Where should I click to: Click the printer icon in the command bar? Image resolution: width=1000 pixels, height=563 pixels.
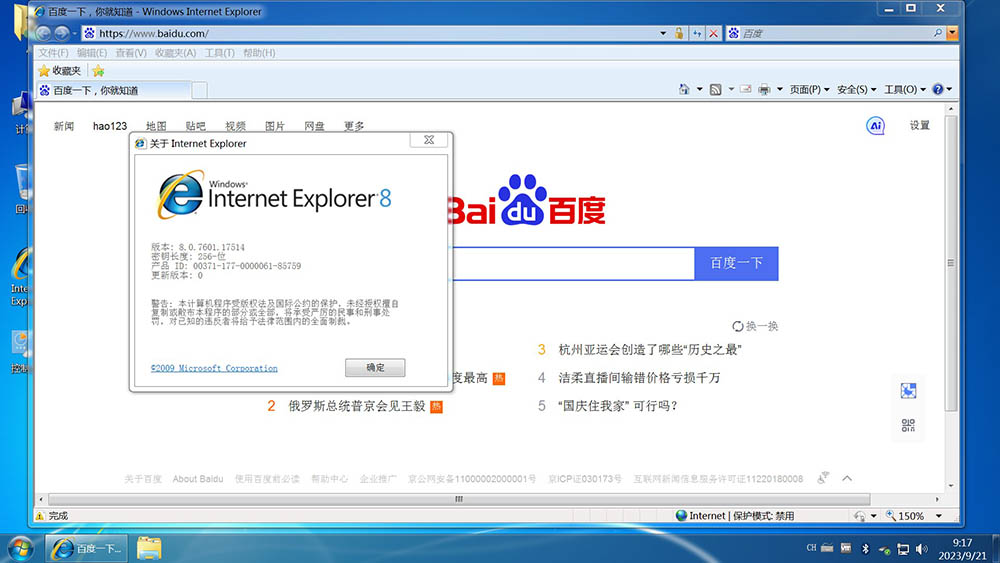click(765, 90)
